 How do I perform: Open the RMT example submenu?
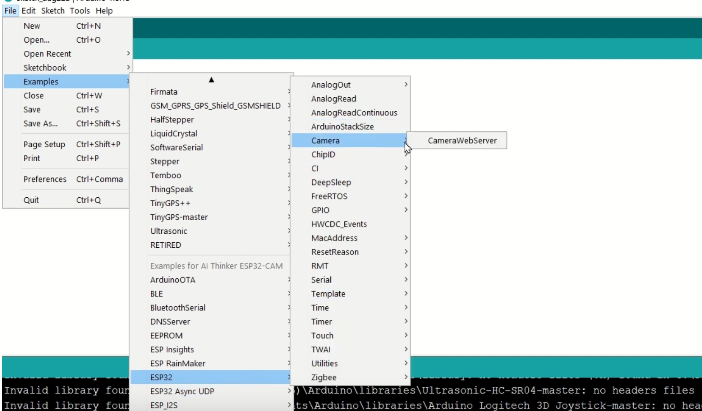tap(351, 265)
